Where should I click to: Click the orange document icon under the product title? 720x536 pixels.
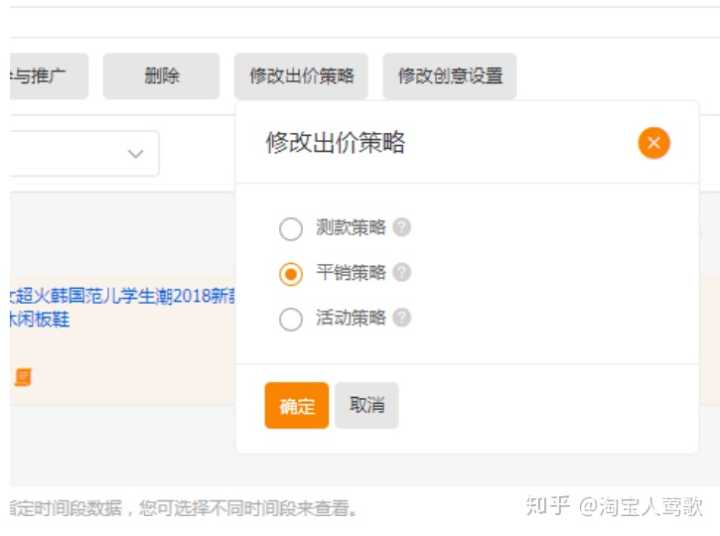click(22, 377)
